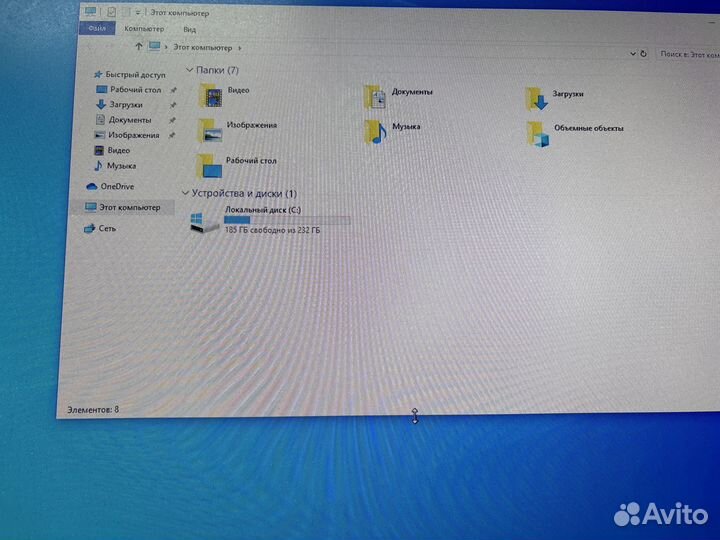Select Изображения in quick access sidebar
The width and height of the screenshot is (720, 540).
click(x=134, y=135)
